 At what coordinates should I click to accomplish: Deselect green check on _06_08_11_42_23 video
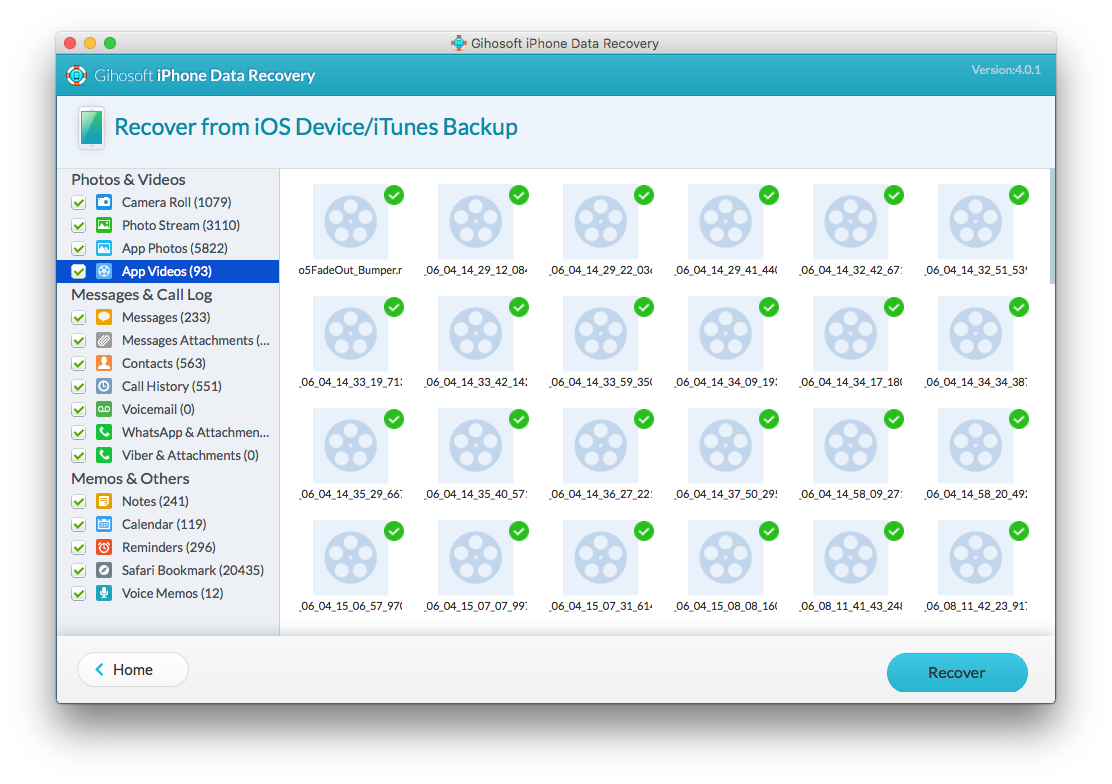pyautogui.click(x=1019, y=531)
